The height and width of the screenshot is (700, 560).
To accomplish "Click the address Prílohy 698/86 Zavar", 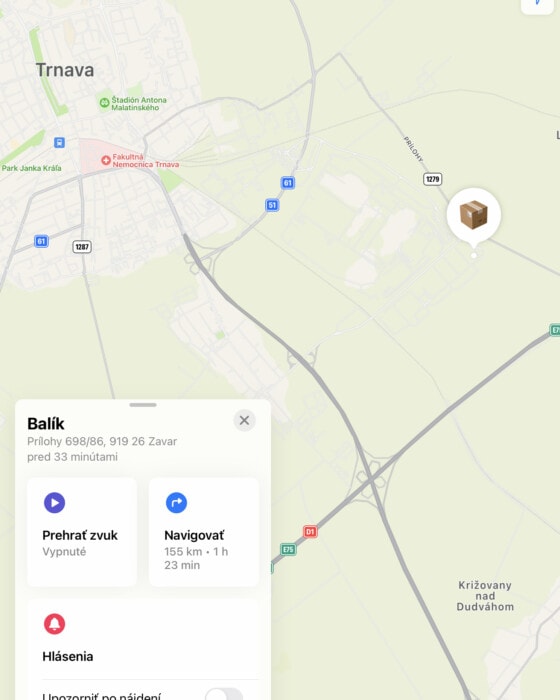I will (102, 442).
